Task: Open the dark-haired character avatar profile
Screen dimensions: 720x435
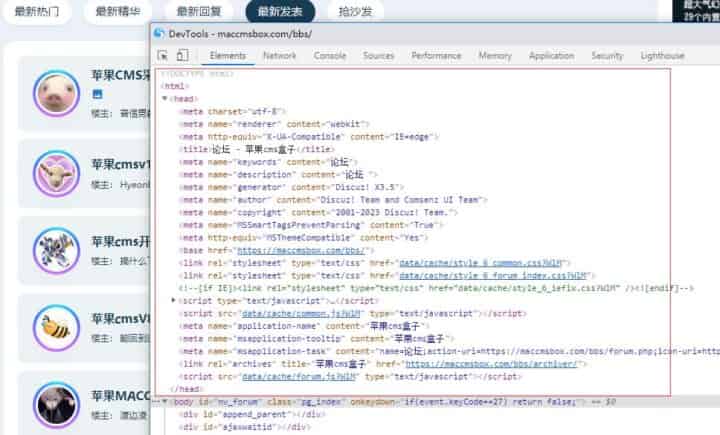Action: point(56,405)
